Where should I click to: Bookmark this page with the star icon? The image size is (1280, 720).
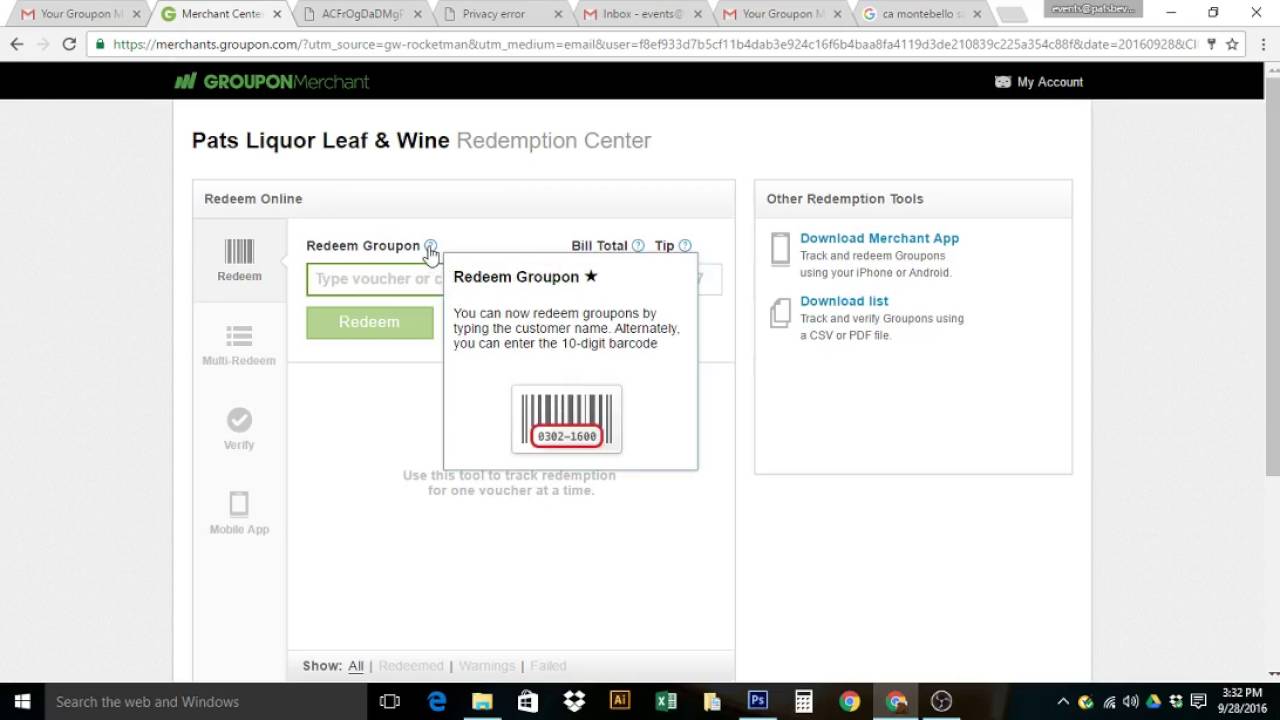coord(1232,44)
